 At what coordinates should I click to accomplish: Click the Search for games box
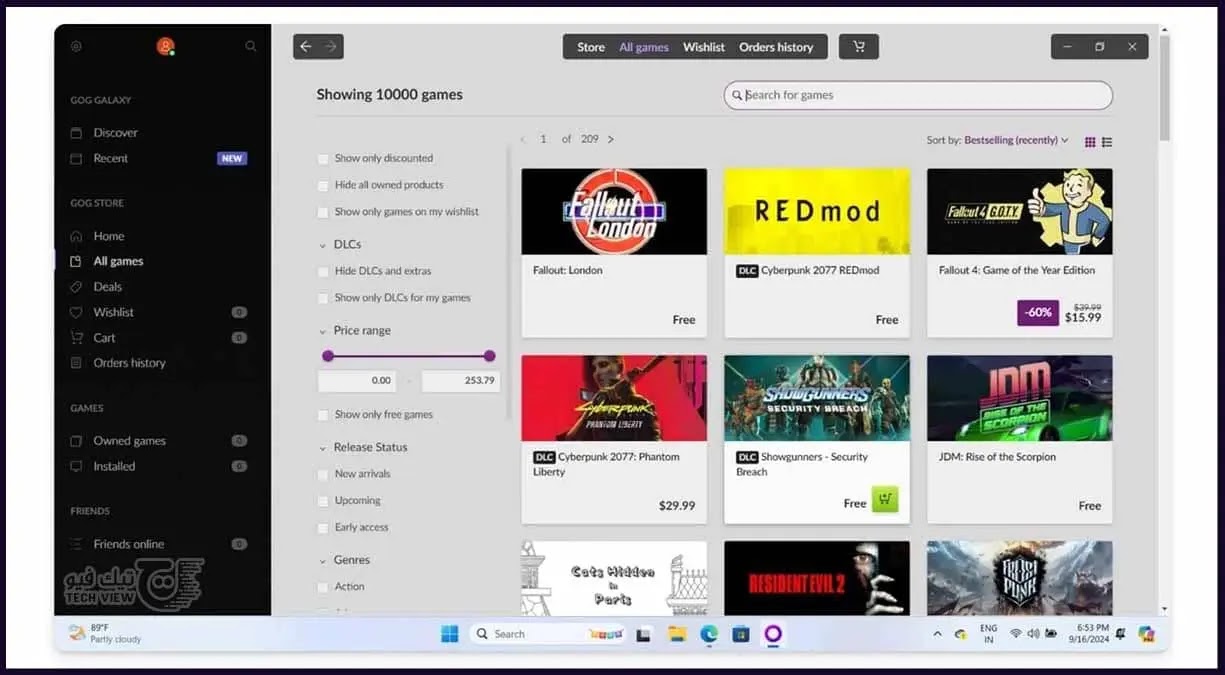click(x=918, y=95)
